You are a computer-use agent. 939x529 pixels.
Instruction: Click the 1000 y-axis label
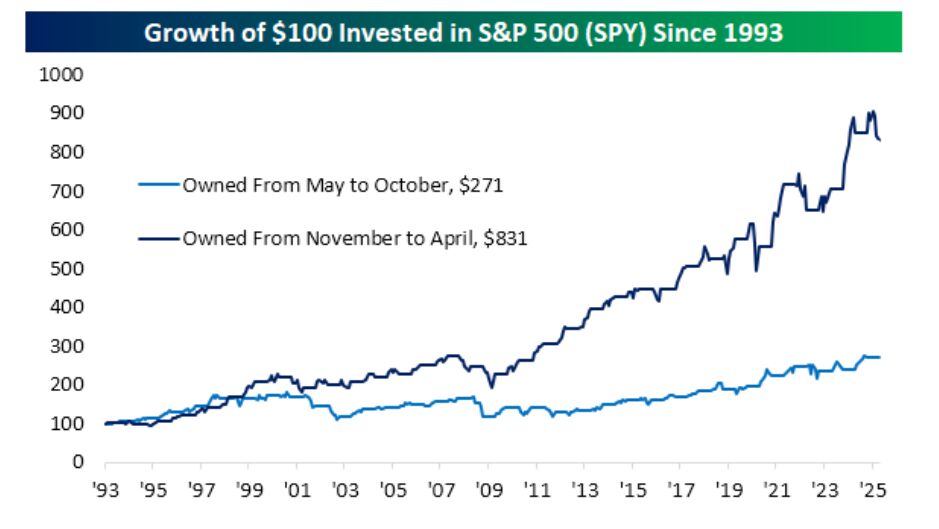coord(61,74)
